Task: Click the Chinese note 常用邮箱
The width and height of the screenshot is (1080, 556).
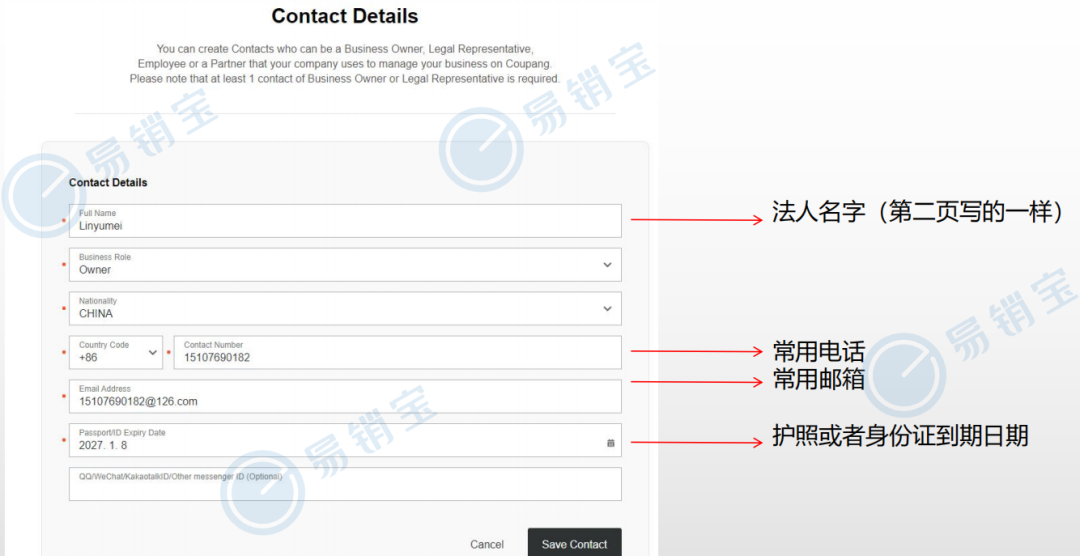Action: 818,379
